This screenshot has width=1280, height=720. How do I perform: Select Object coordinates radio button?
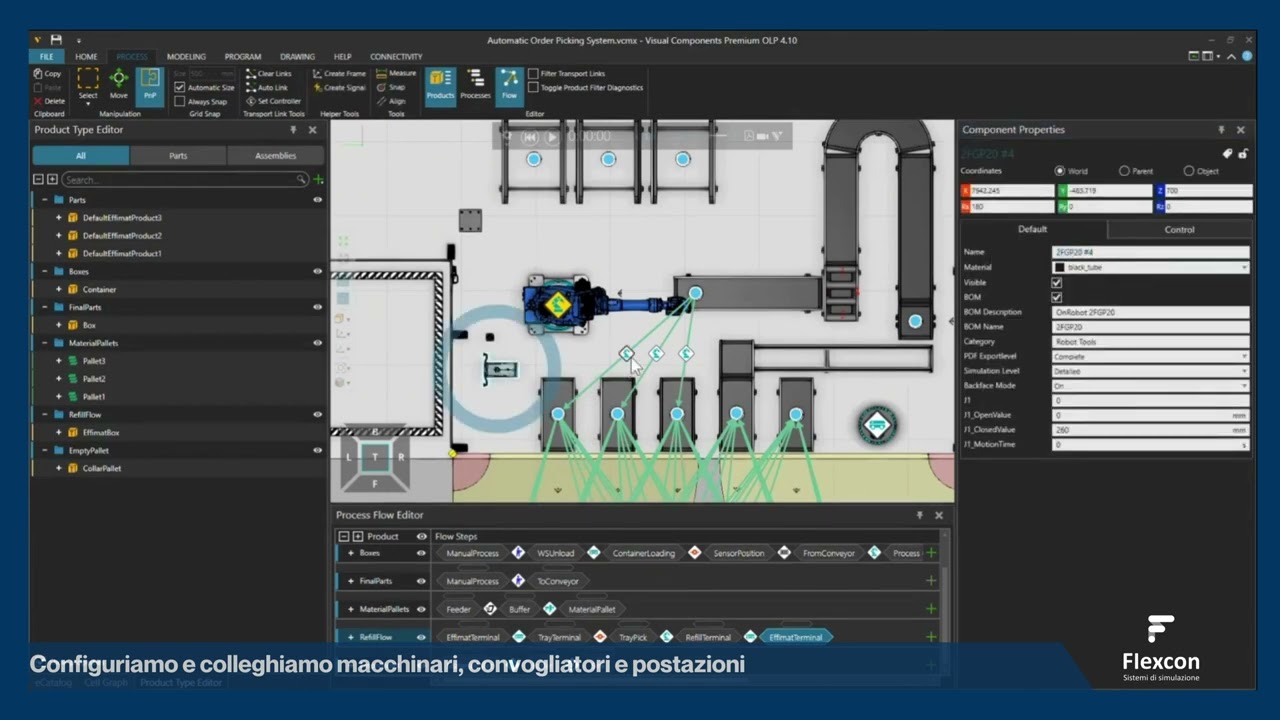tap(1188, 171)
